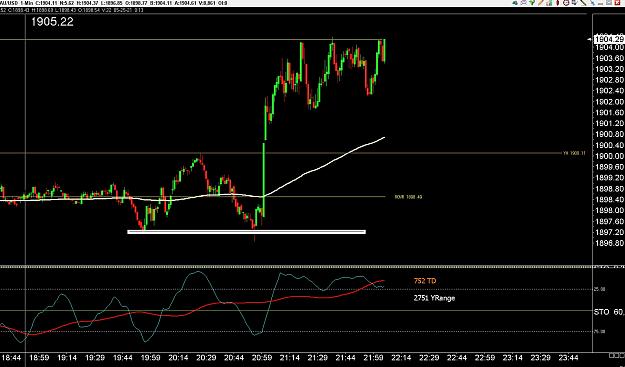Screen dimensions: 625x367
Task: Click the 19:59 time axis label
Action: 151,357
